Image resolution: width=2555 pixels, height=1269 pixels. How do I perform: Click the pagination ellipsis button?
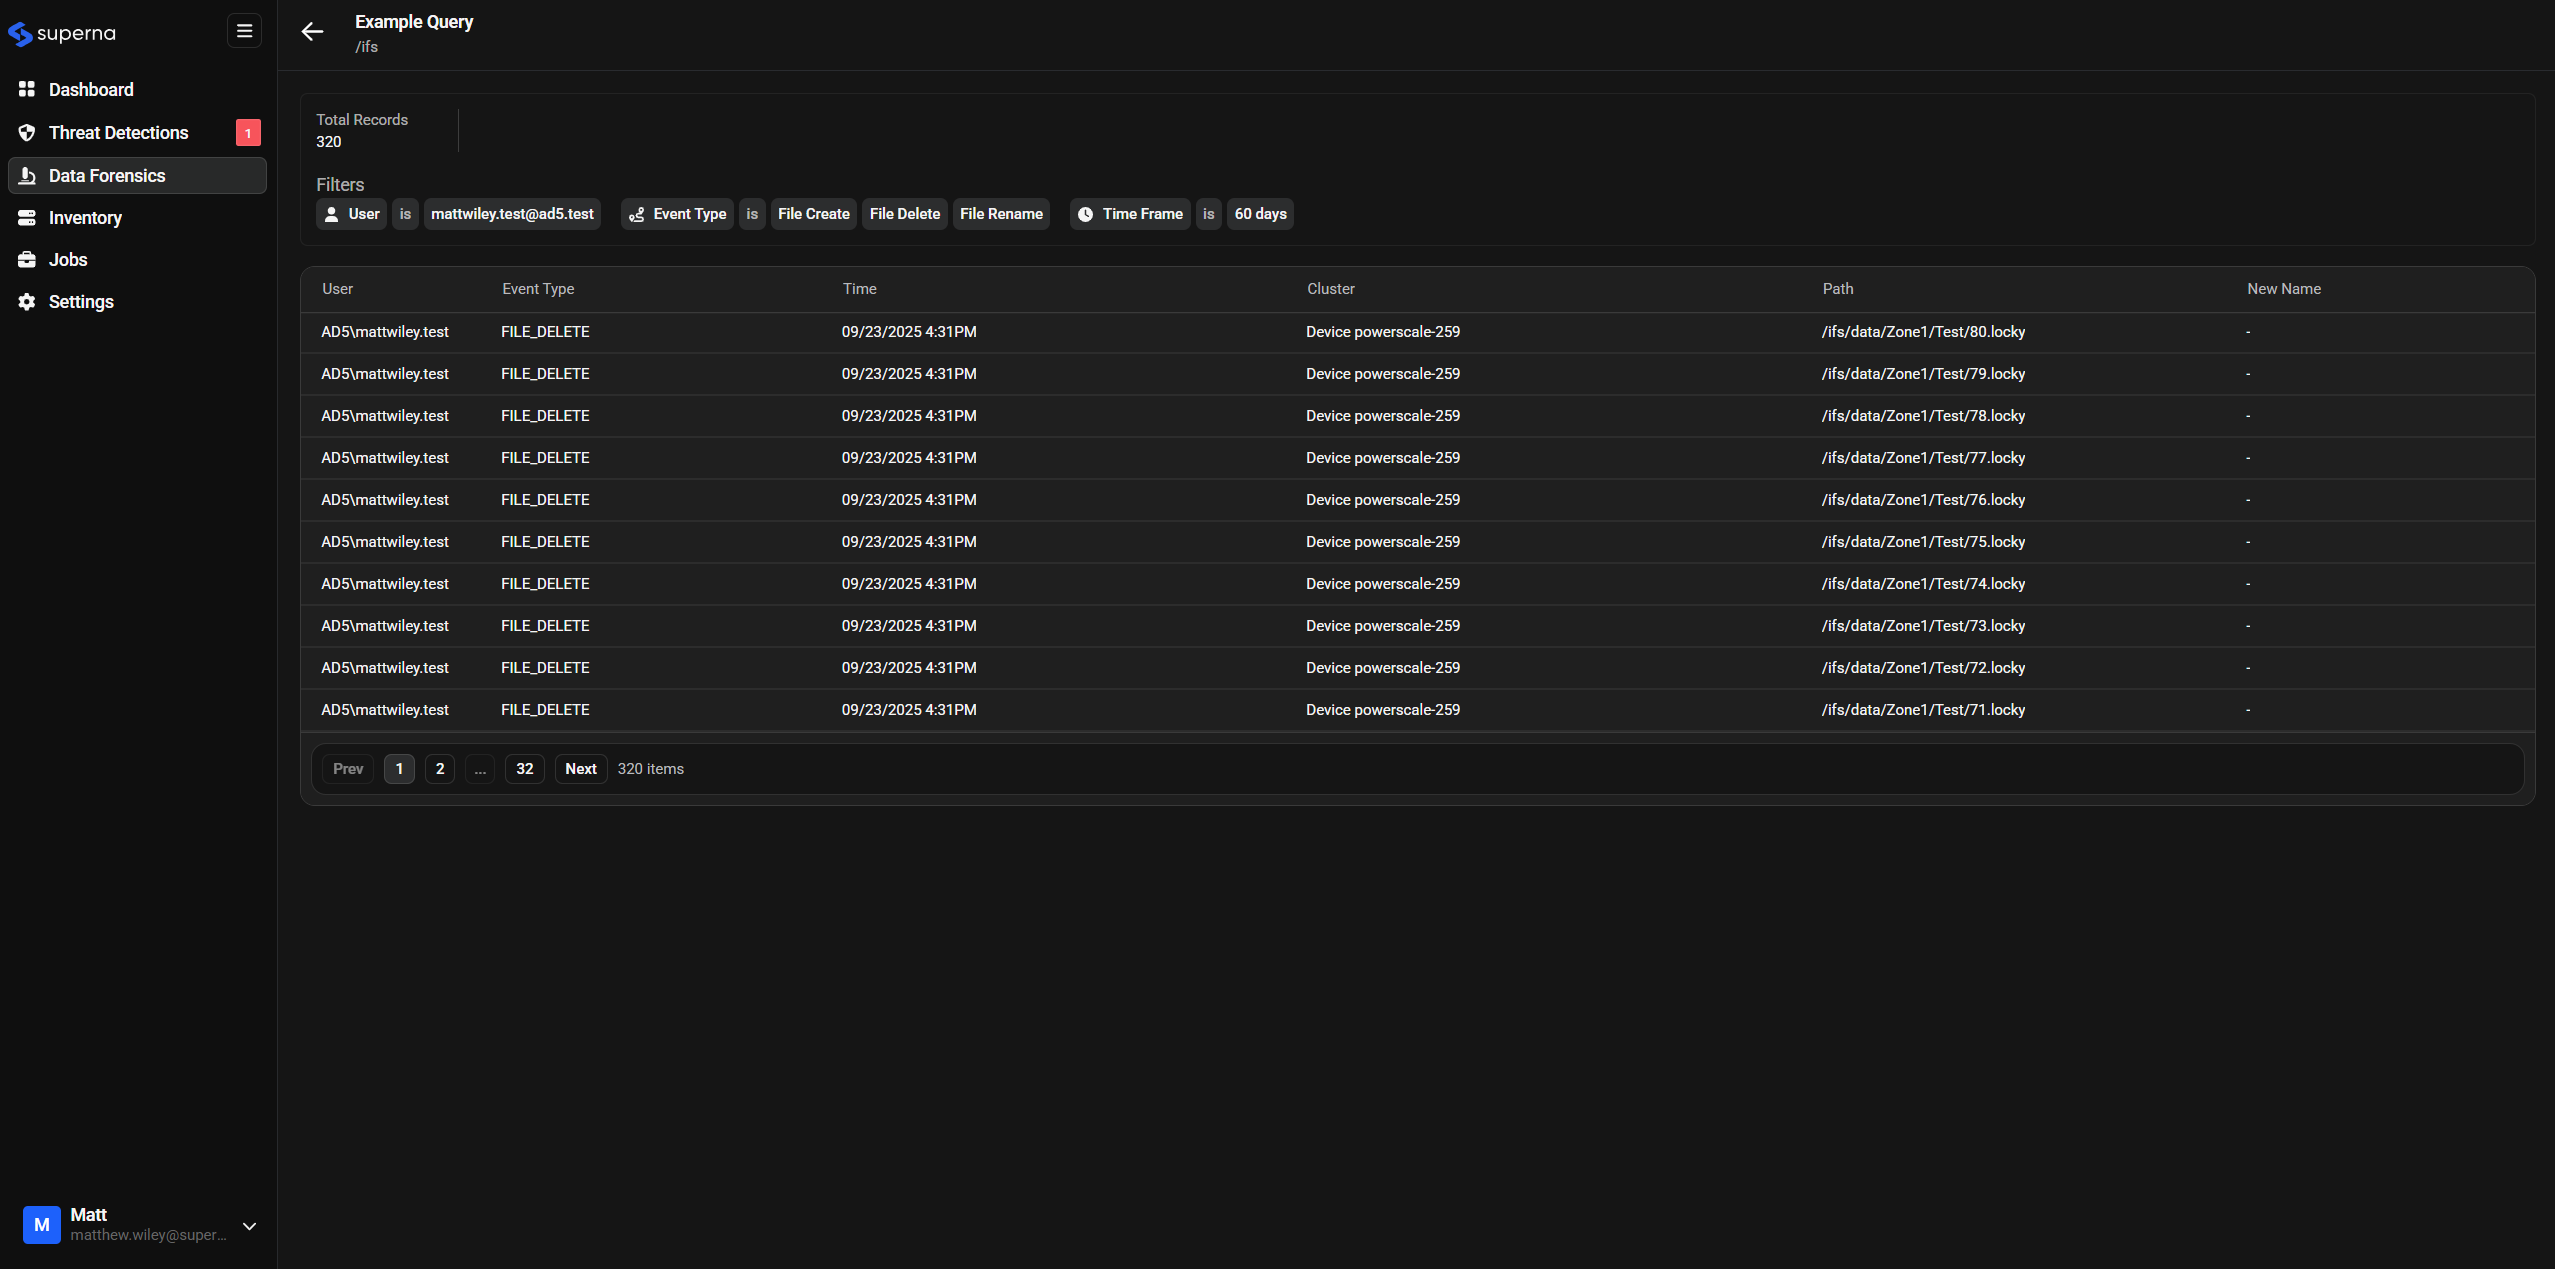480,769
